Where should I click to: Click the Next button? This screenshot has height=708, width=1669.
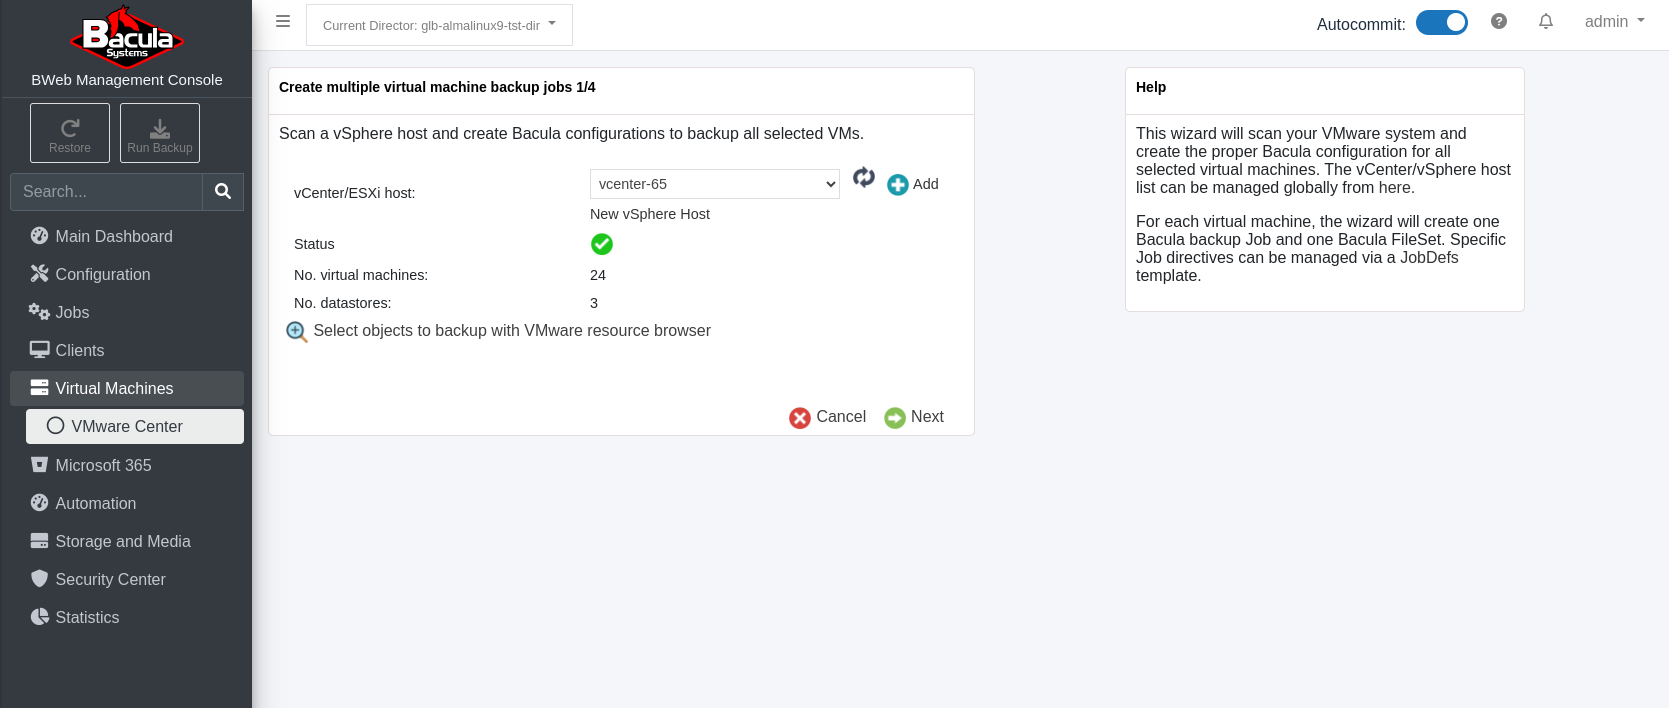914,417
